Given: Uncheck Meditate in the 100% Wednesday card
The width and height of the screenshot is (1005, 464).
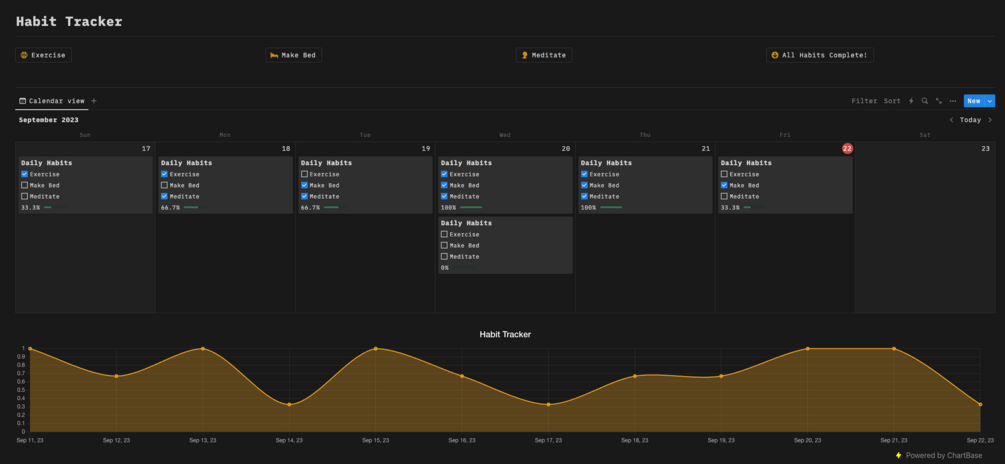Looking at the screenshot, I should coord(444,196).
